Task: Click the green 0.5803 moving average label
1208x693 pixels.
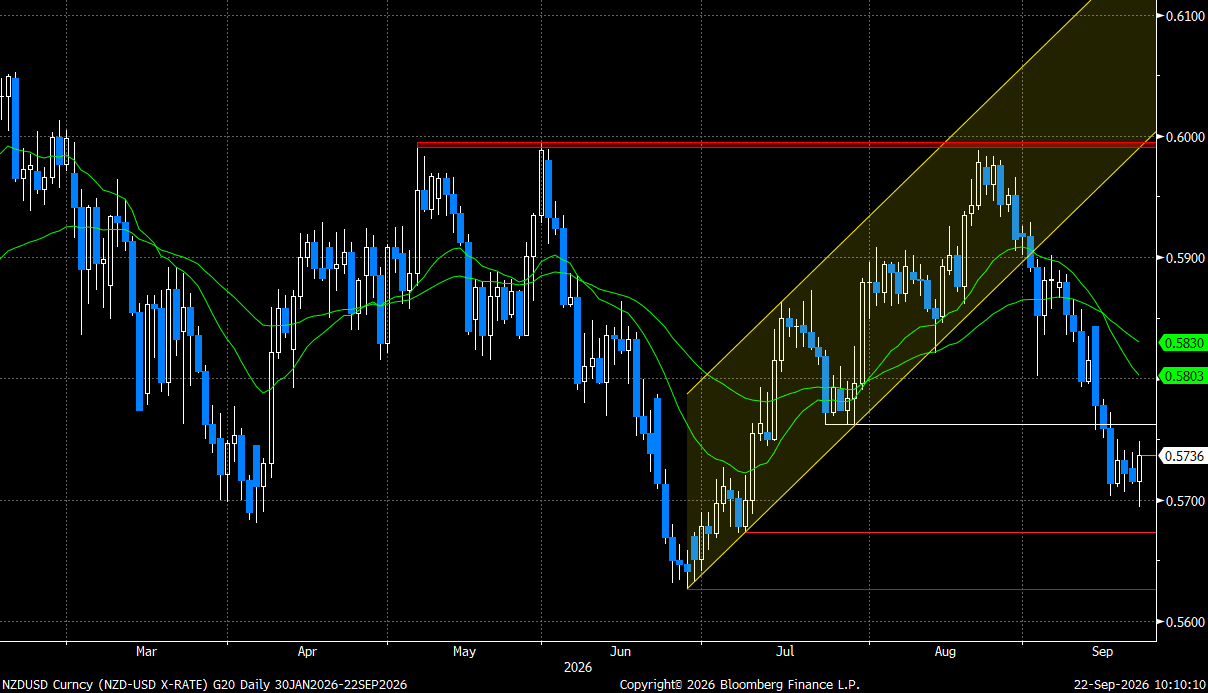Action: click(1182, 376)
